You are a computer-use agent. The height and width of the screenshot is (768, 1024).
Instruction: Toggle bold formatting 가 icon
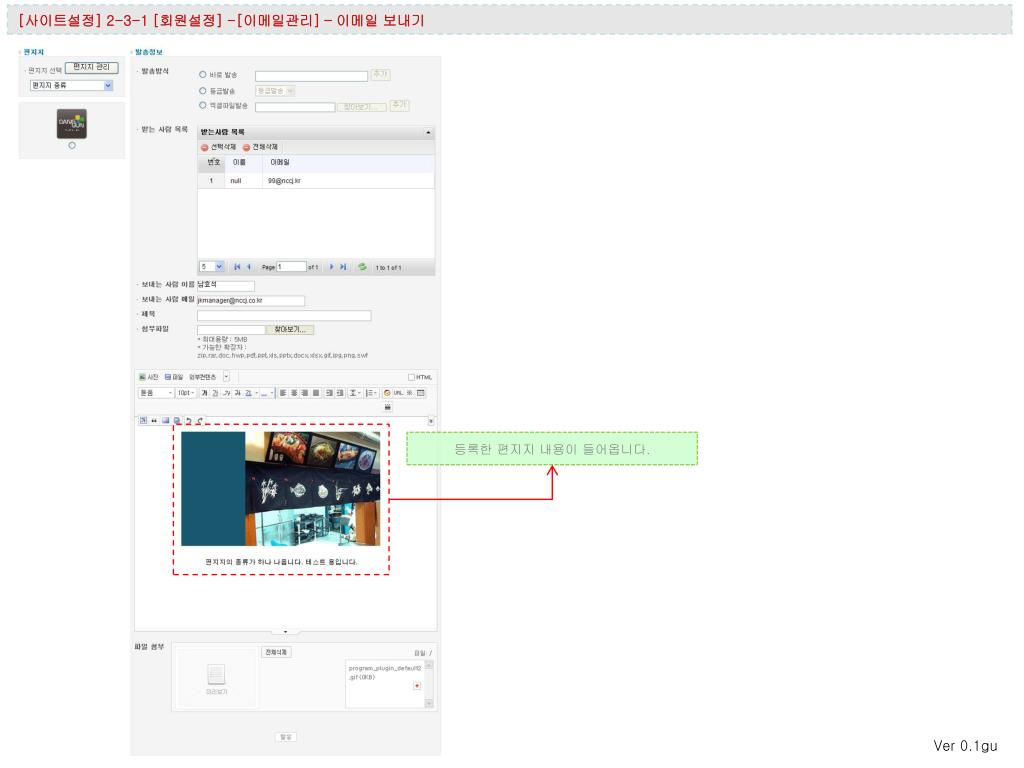coord(204,392)
